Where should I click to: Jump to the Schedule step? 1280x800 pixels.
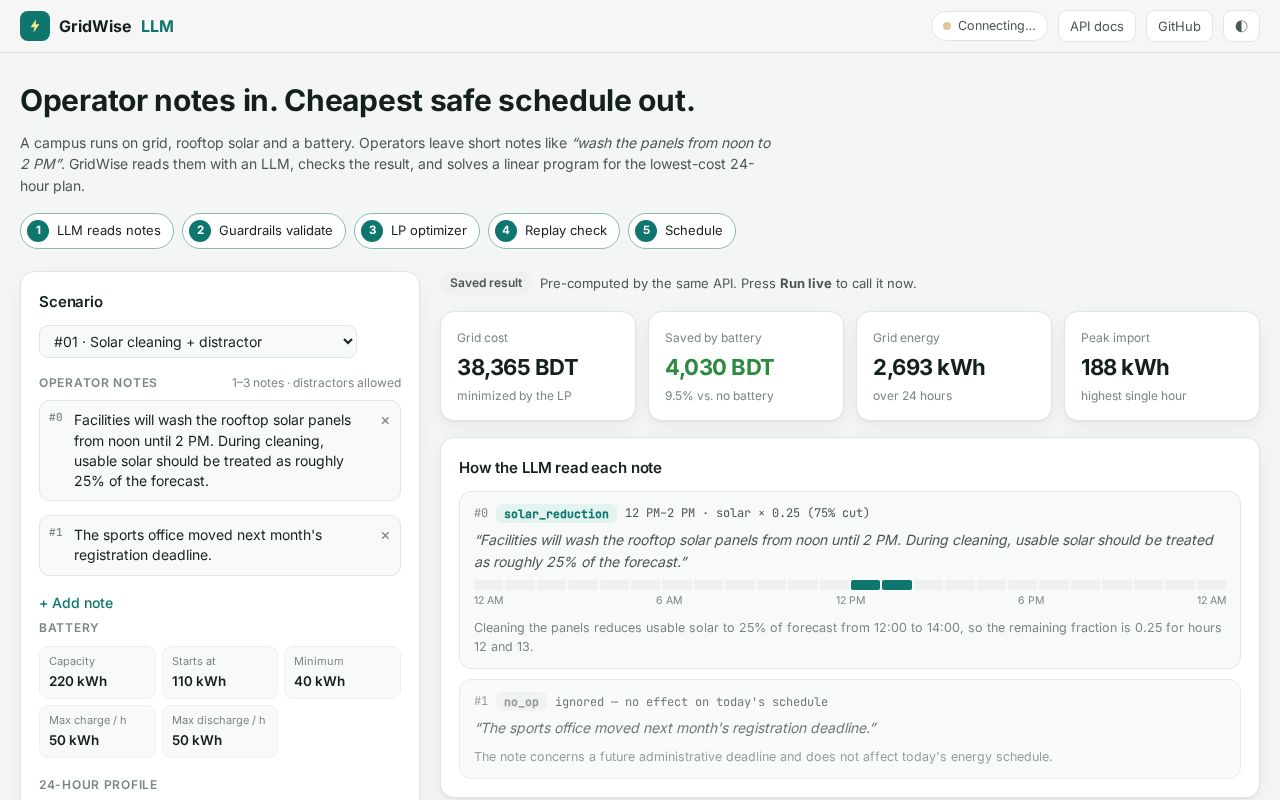pyautogui.click(x=682, y=231)
